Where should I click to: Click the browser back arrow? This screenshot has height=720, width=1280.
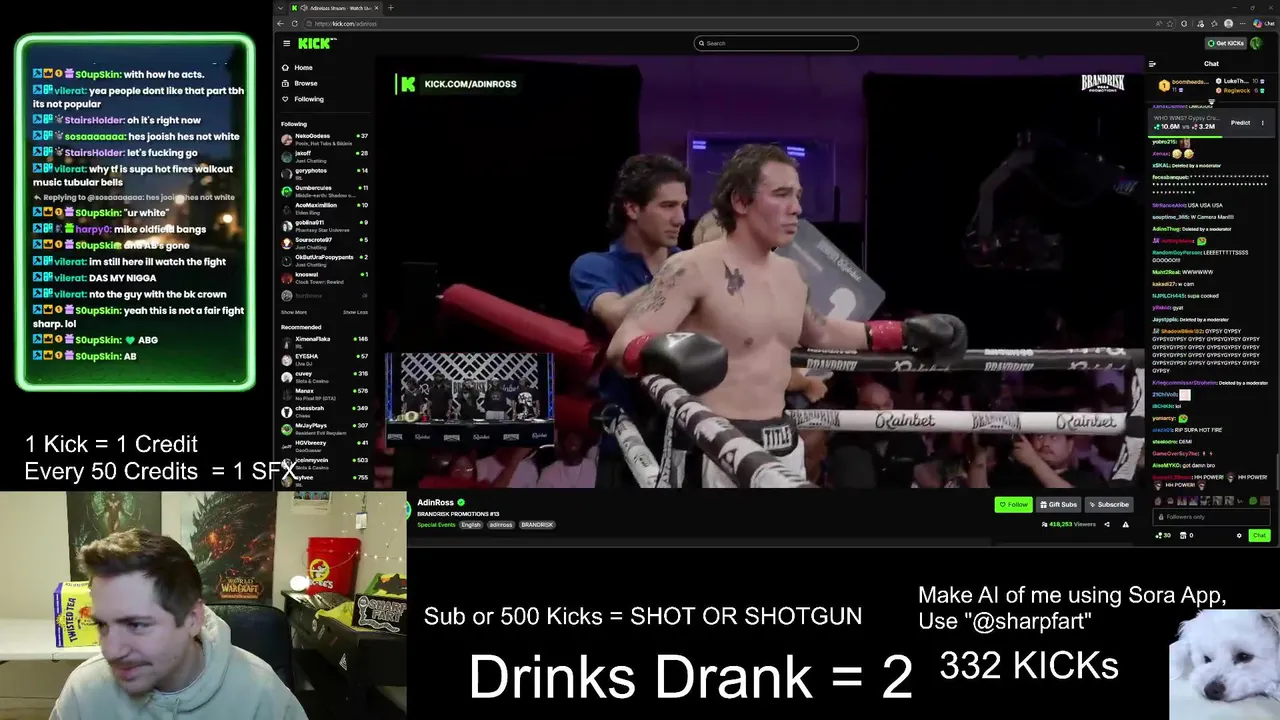point(281,23)
